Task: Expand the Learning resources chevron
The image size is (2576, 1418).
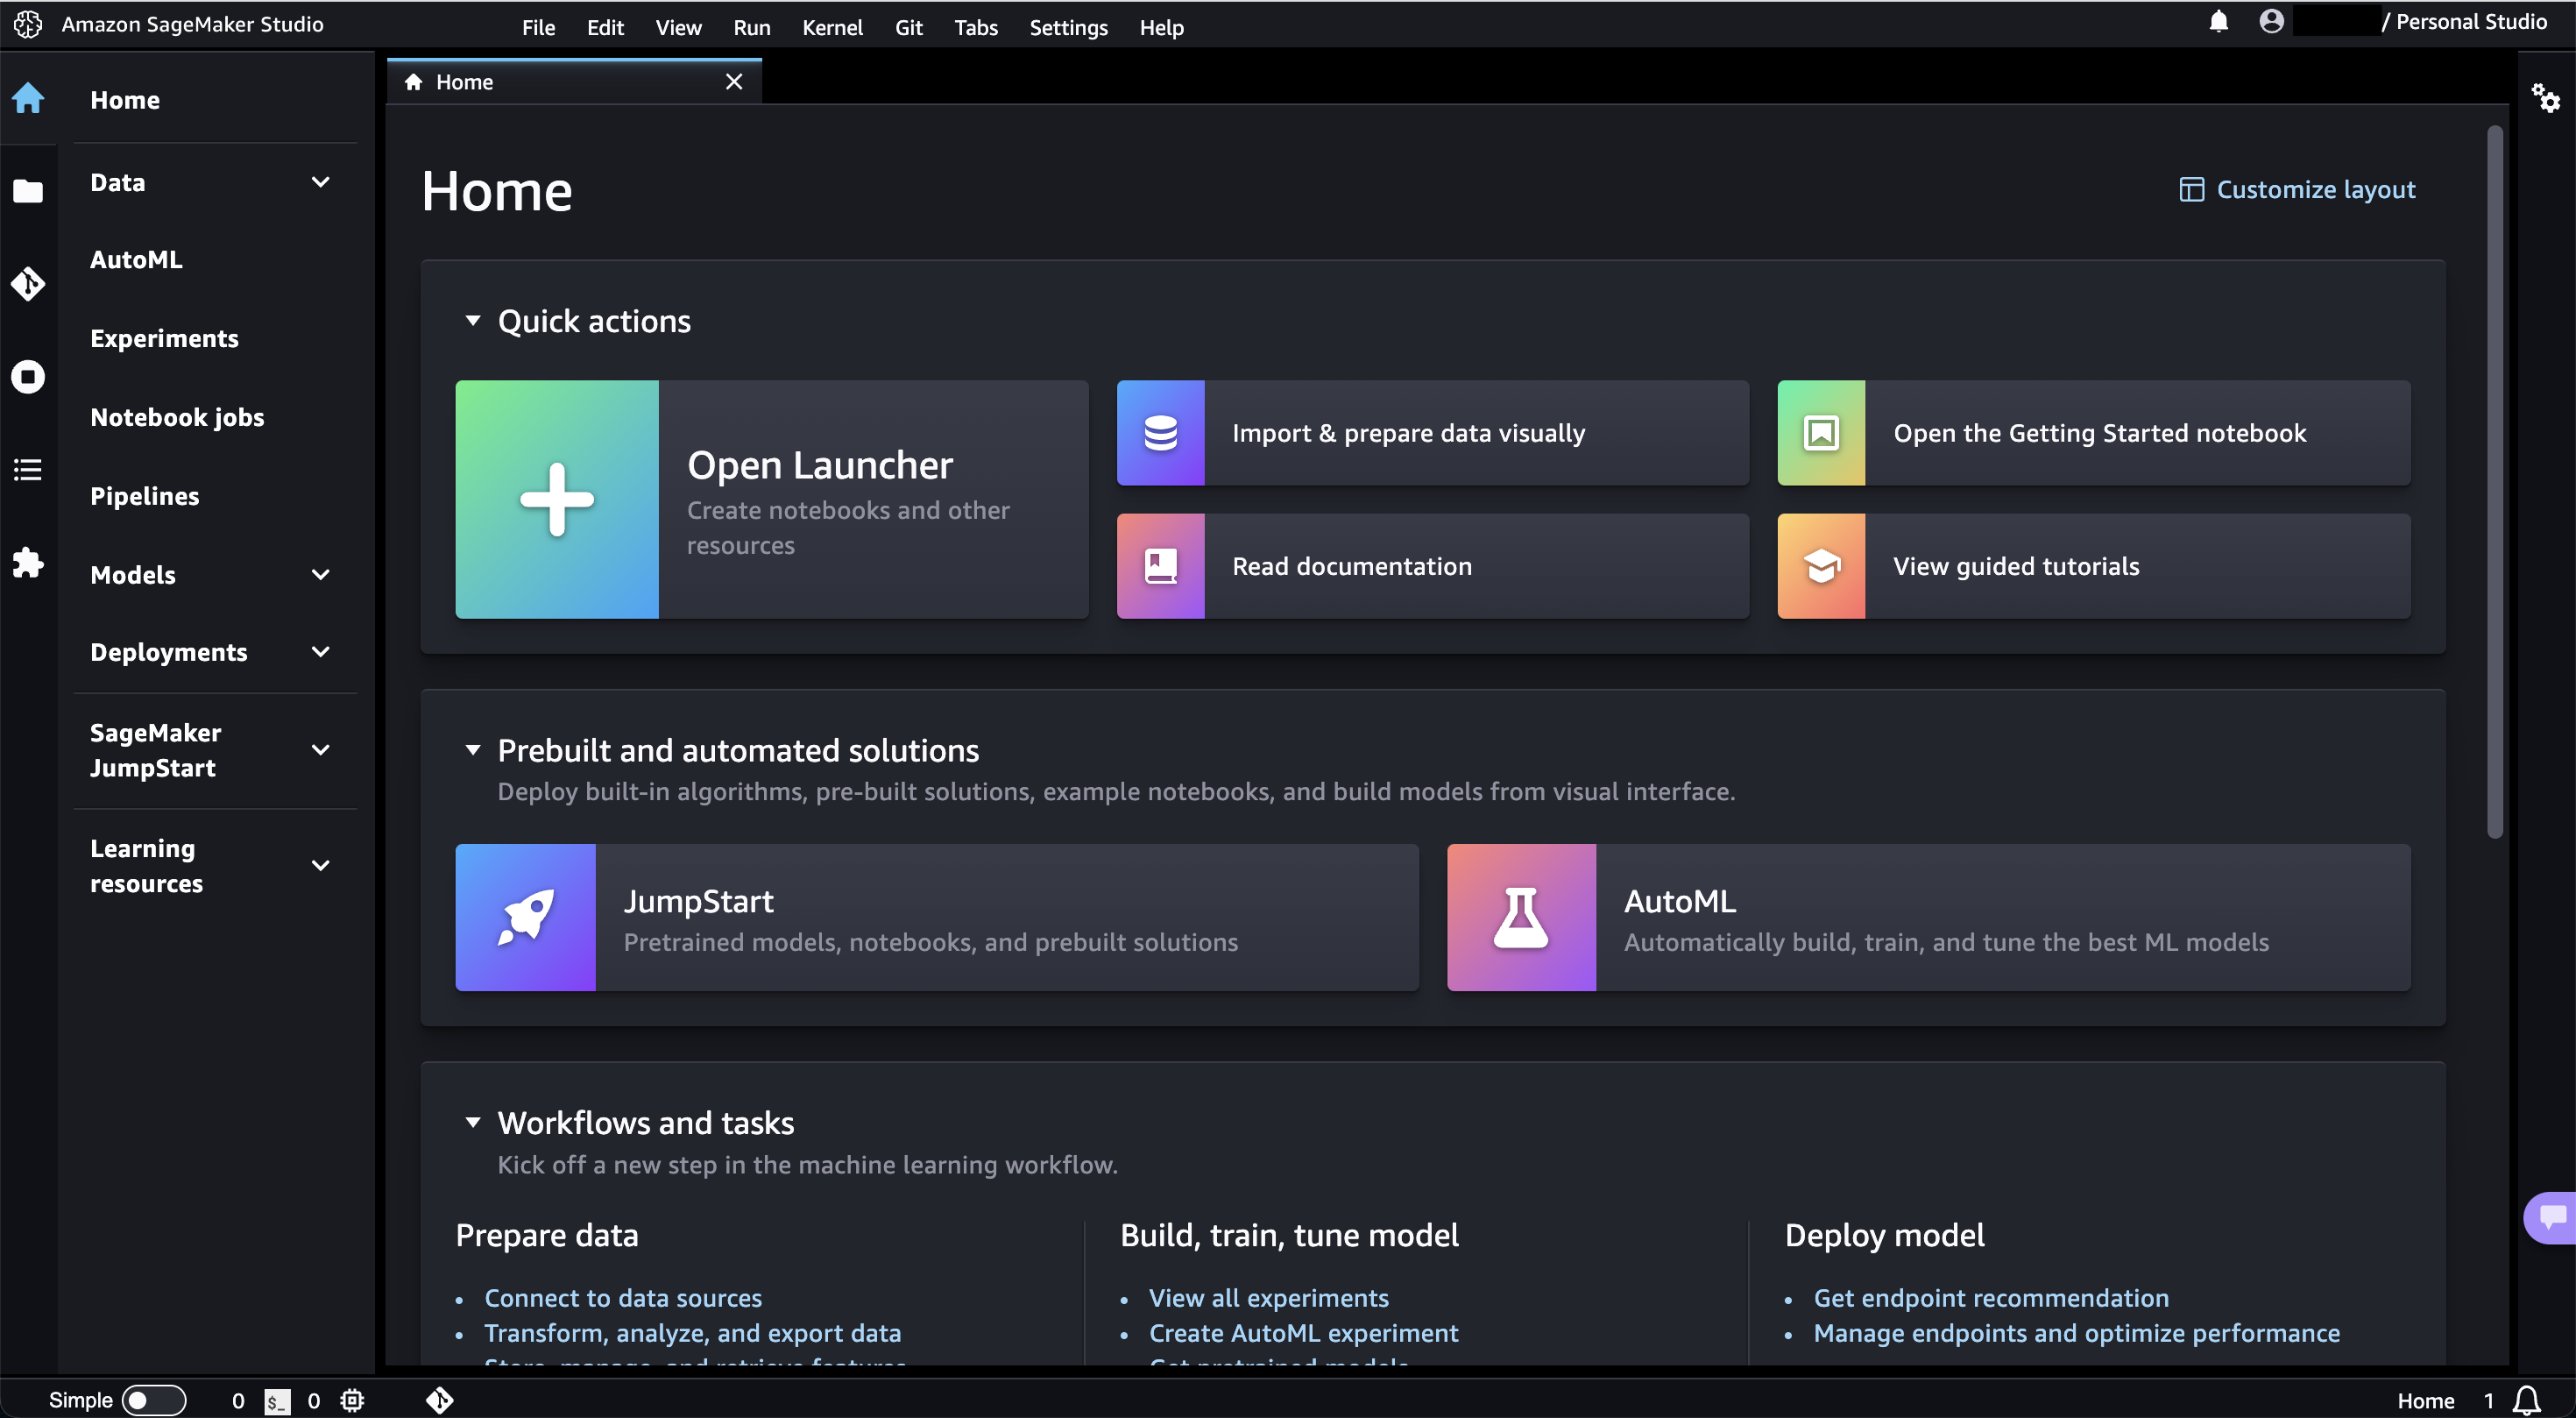Action: pos(320,866)
